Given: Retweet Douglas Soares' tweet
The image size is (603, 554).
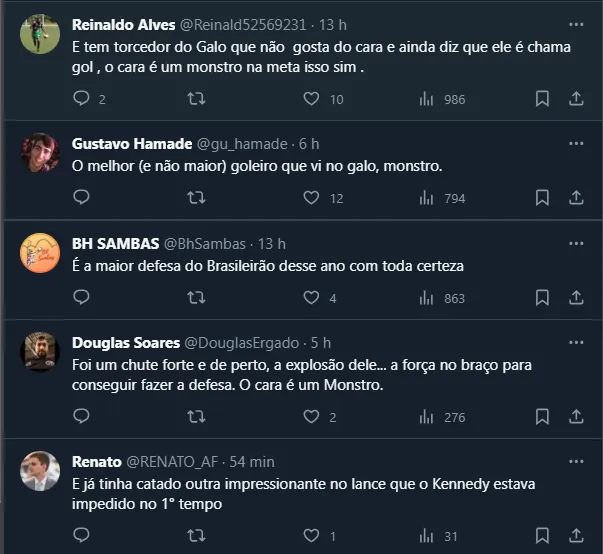Looking at the screenshot, I should 196,417.
